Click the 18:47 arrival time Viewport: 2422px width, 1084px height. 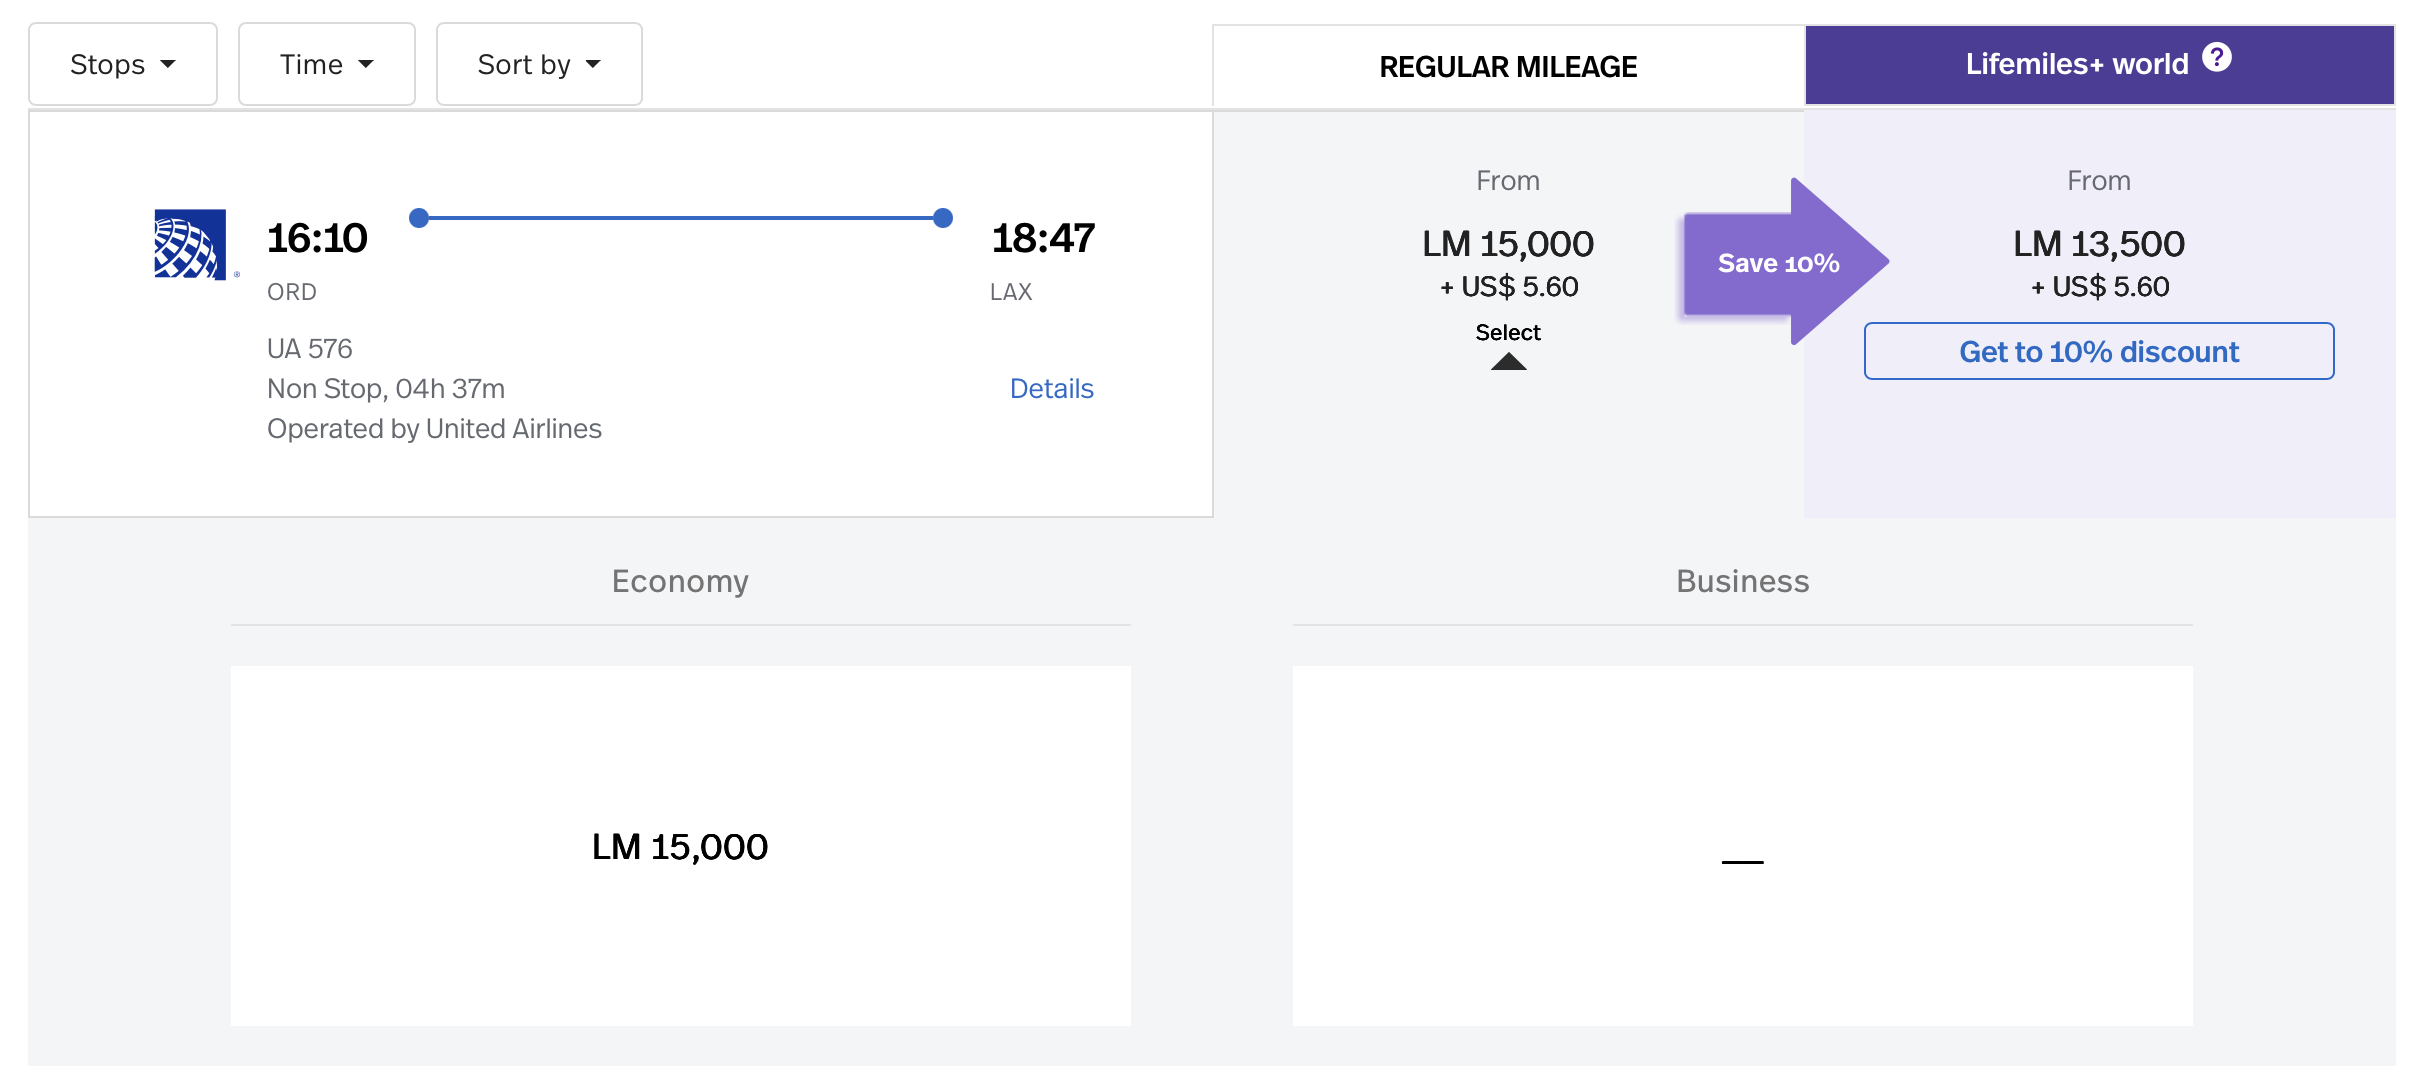tap(1043, 238)
